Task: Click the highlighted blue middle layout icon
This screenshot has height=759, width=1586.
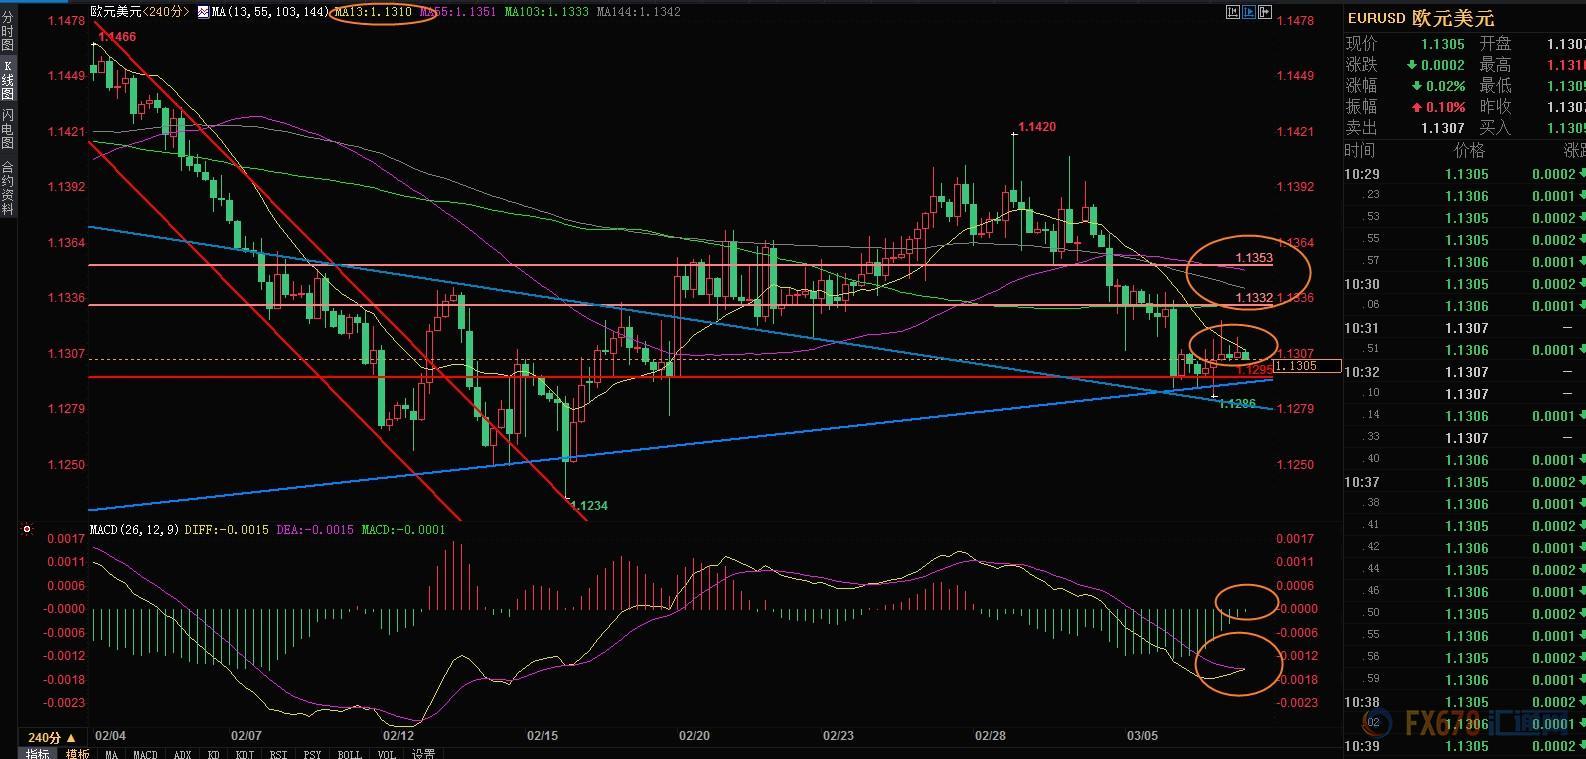Action: (x=1248, y=12)
